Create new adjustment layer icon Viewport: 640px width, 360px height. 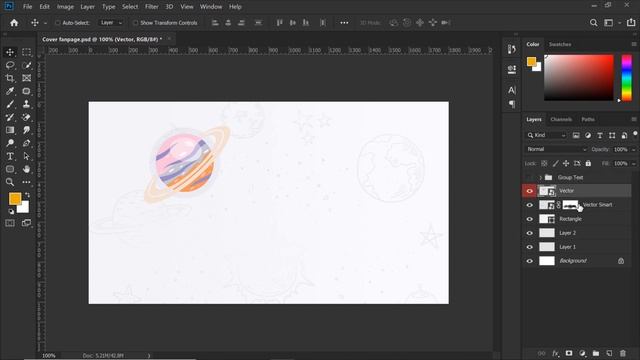pyautogui.click(x=582, y=353)
